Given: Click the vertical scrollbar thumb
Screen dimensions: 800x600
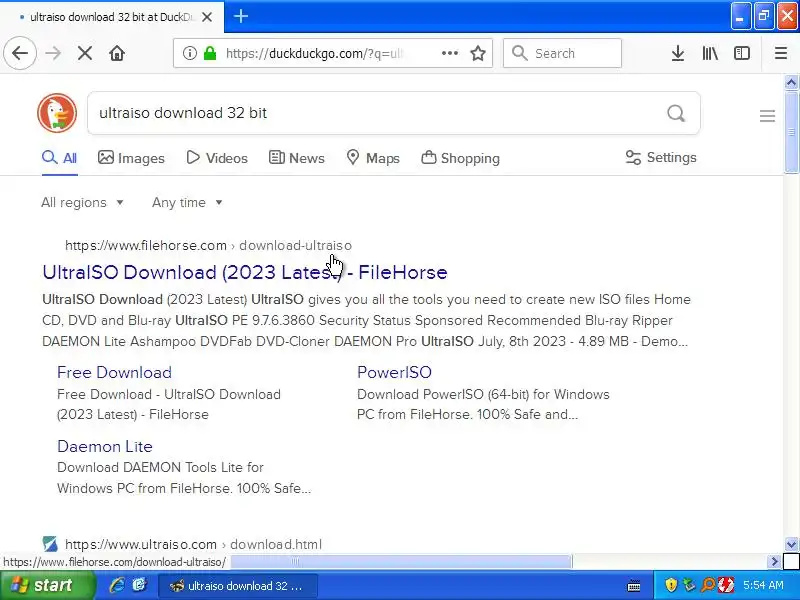Looking at the screenshot, I should click(791, 132).
